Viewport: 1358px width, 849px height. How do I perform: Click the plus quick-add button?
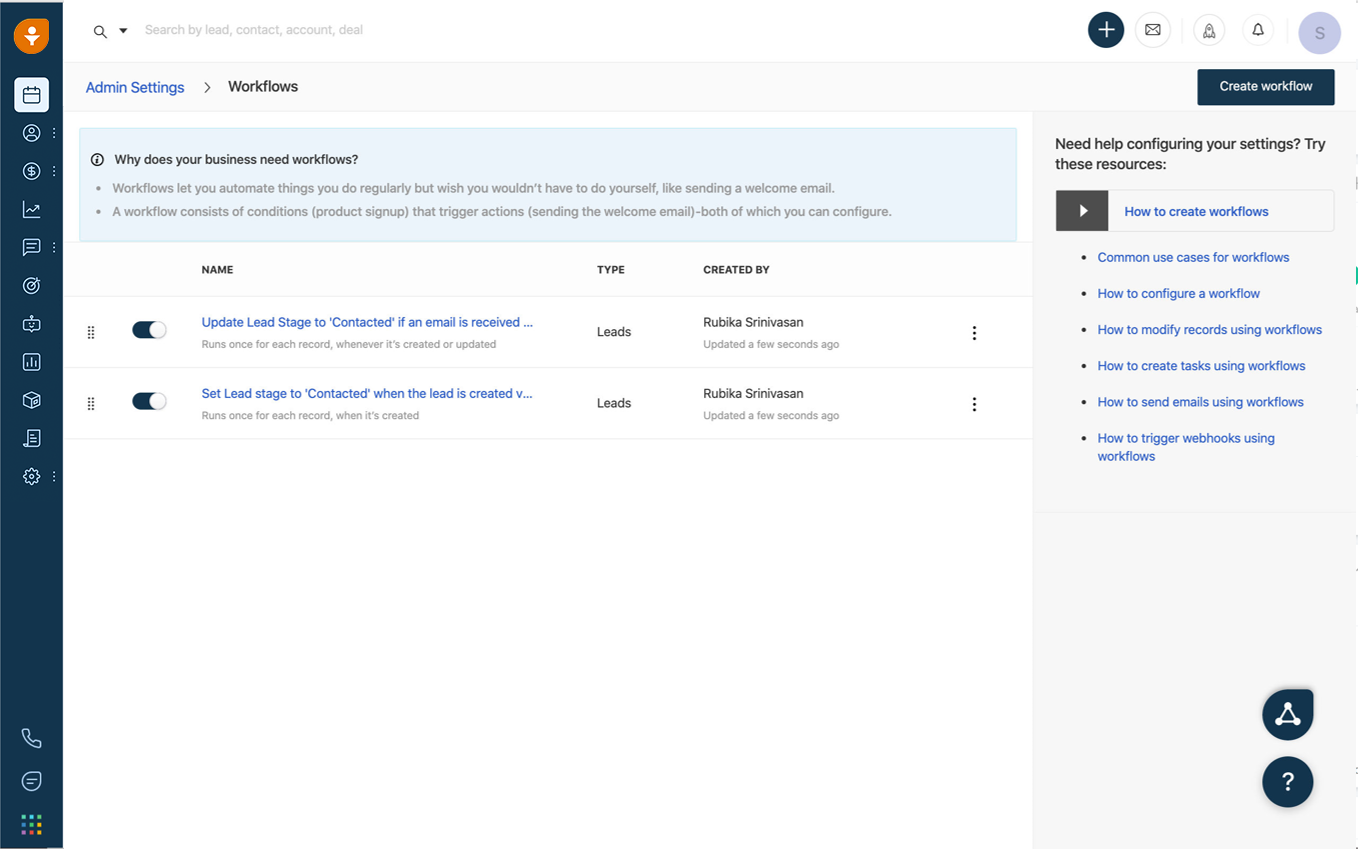tap(1106, 30)
